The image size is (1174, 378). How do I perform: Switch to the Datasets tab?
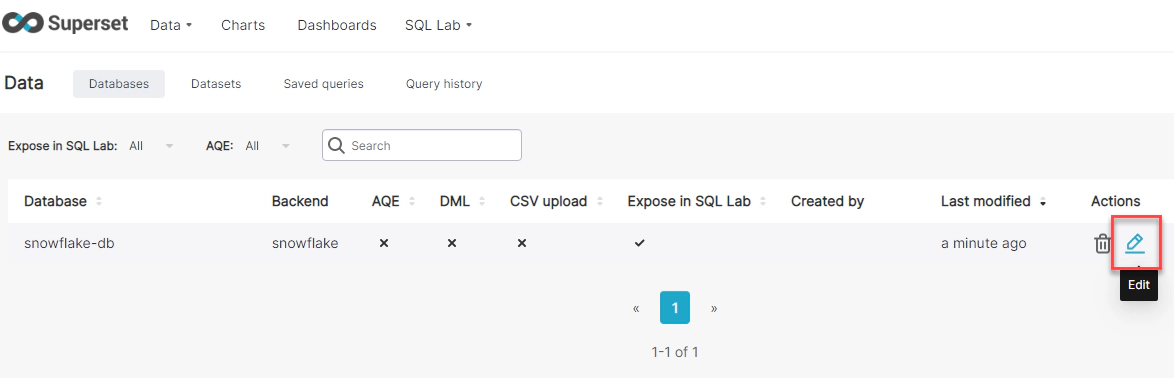(216, 84)
